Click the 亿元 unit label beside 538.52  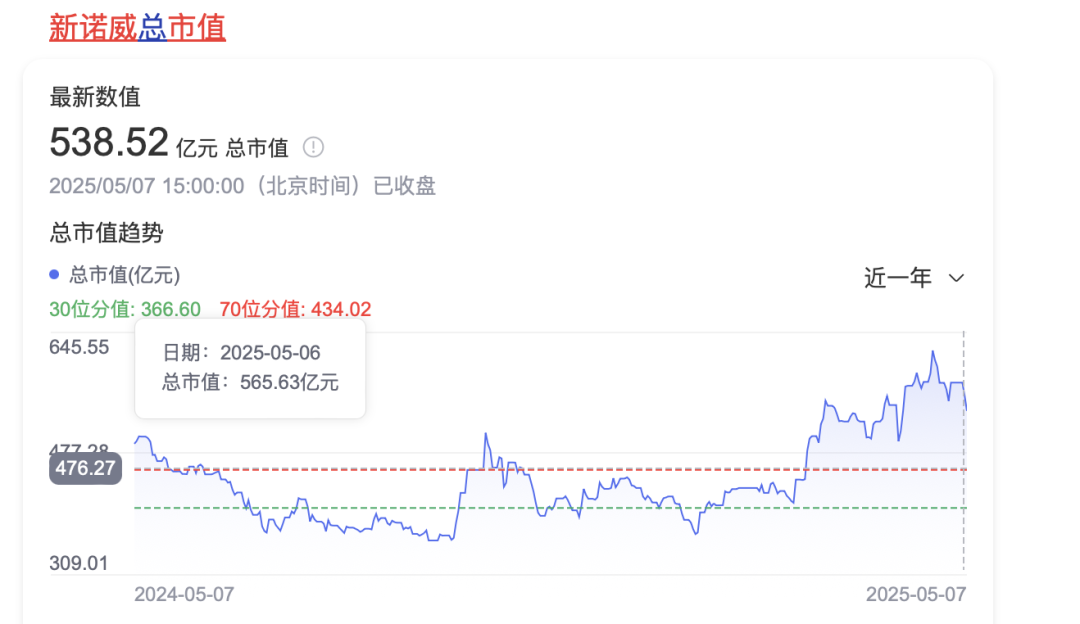point(197,147)
